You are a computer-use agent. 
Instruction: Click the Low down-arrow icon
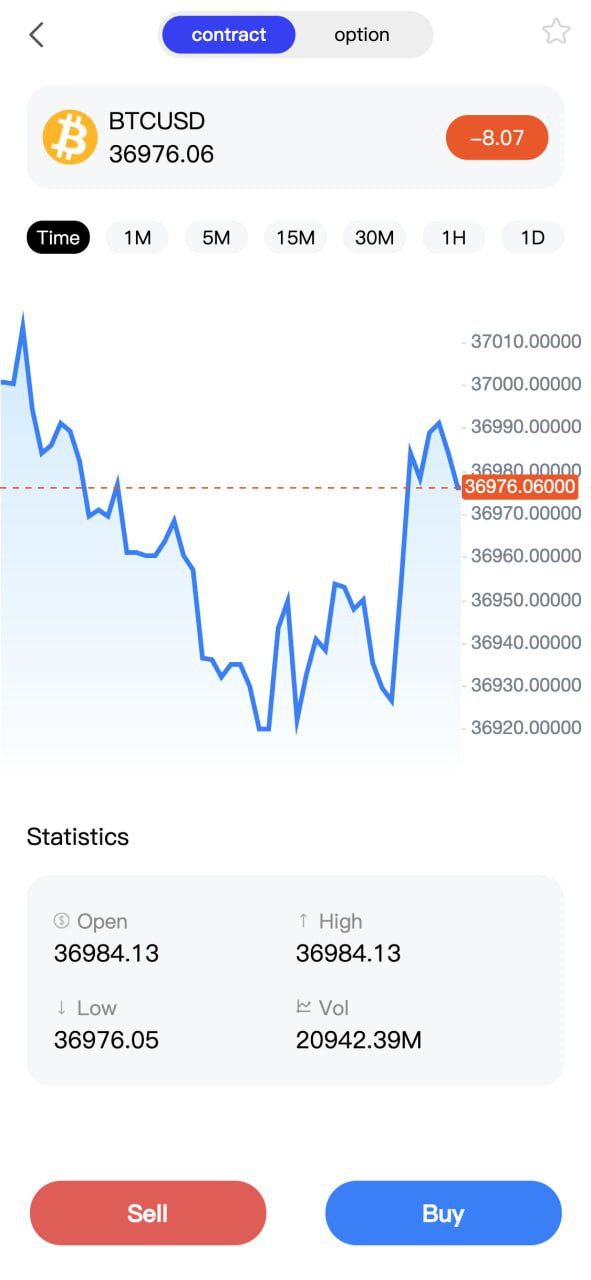point(61,1007)
